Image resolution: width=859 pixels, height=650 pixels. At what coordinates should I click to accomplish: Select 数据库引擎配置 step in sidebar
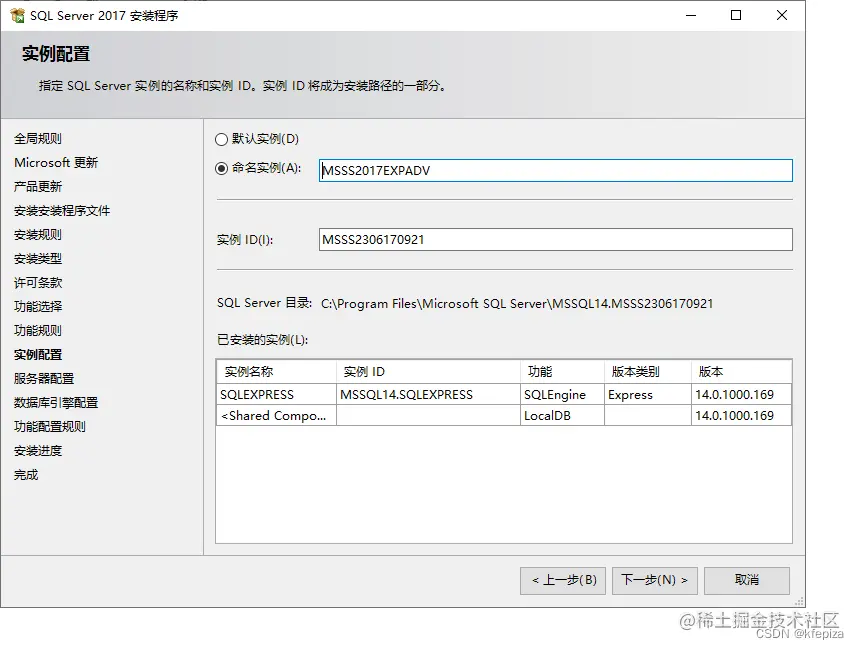(x=56, y=403)
